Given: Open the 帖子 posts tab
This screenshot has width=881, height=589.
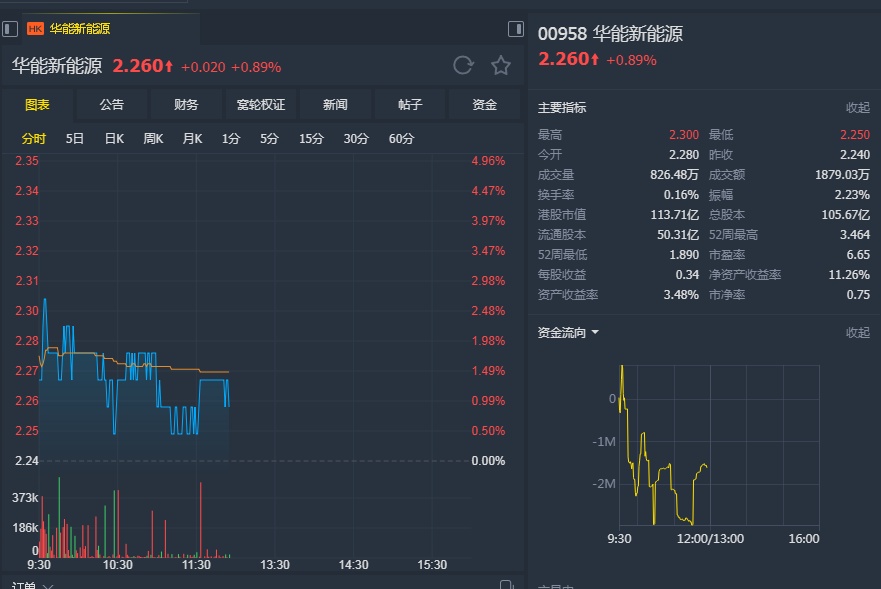Looking at the screenshot, I should (x=410, y=105).
